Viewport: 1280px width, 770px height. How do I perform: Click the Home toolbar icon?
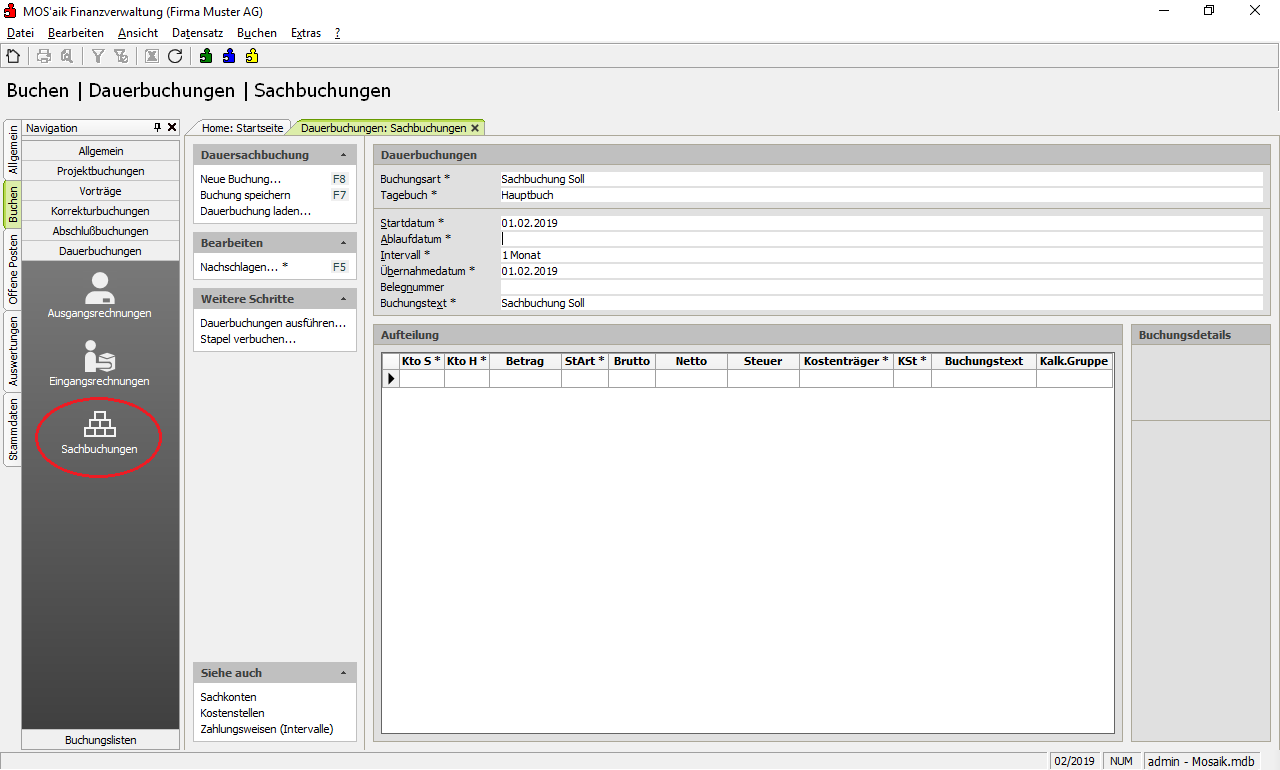13,56
